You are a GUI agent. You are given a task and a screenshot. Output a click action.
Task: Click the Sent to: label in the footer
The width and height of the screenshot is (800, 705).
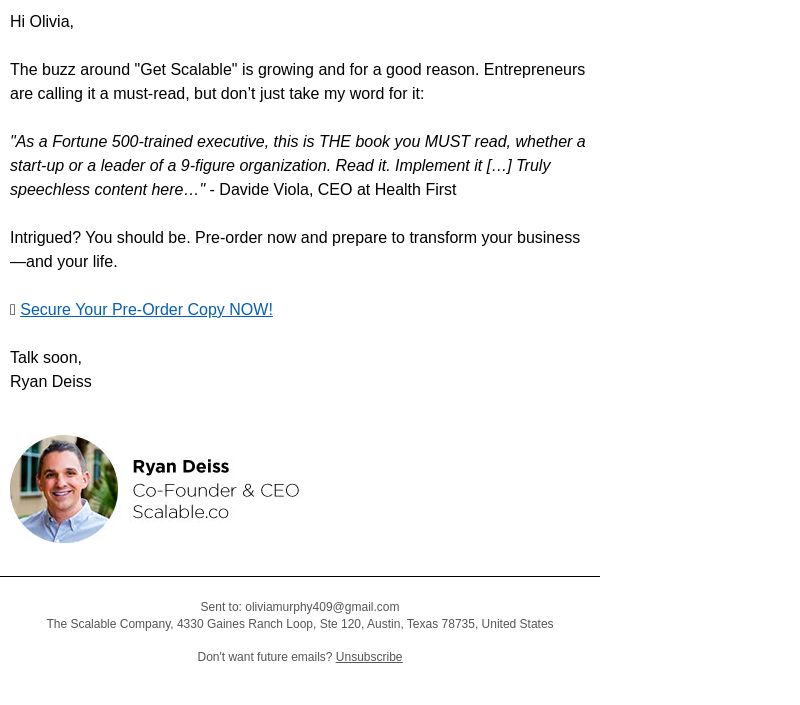coord(221,607)
